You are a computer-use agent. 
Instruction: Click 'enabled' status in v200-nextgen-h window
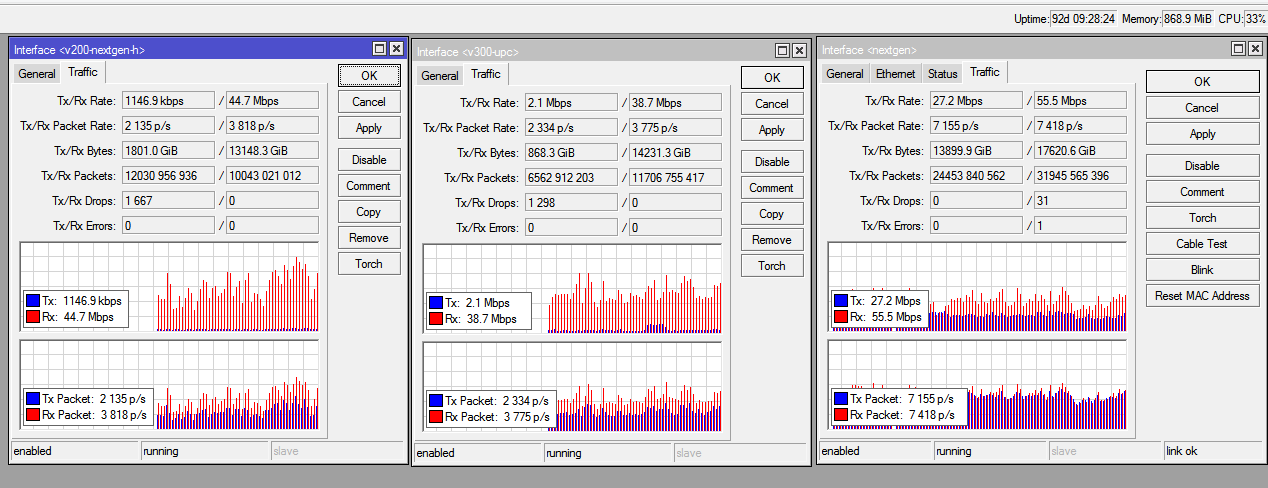pos(74,451)
